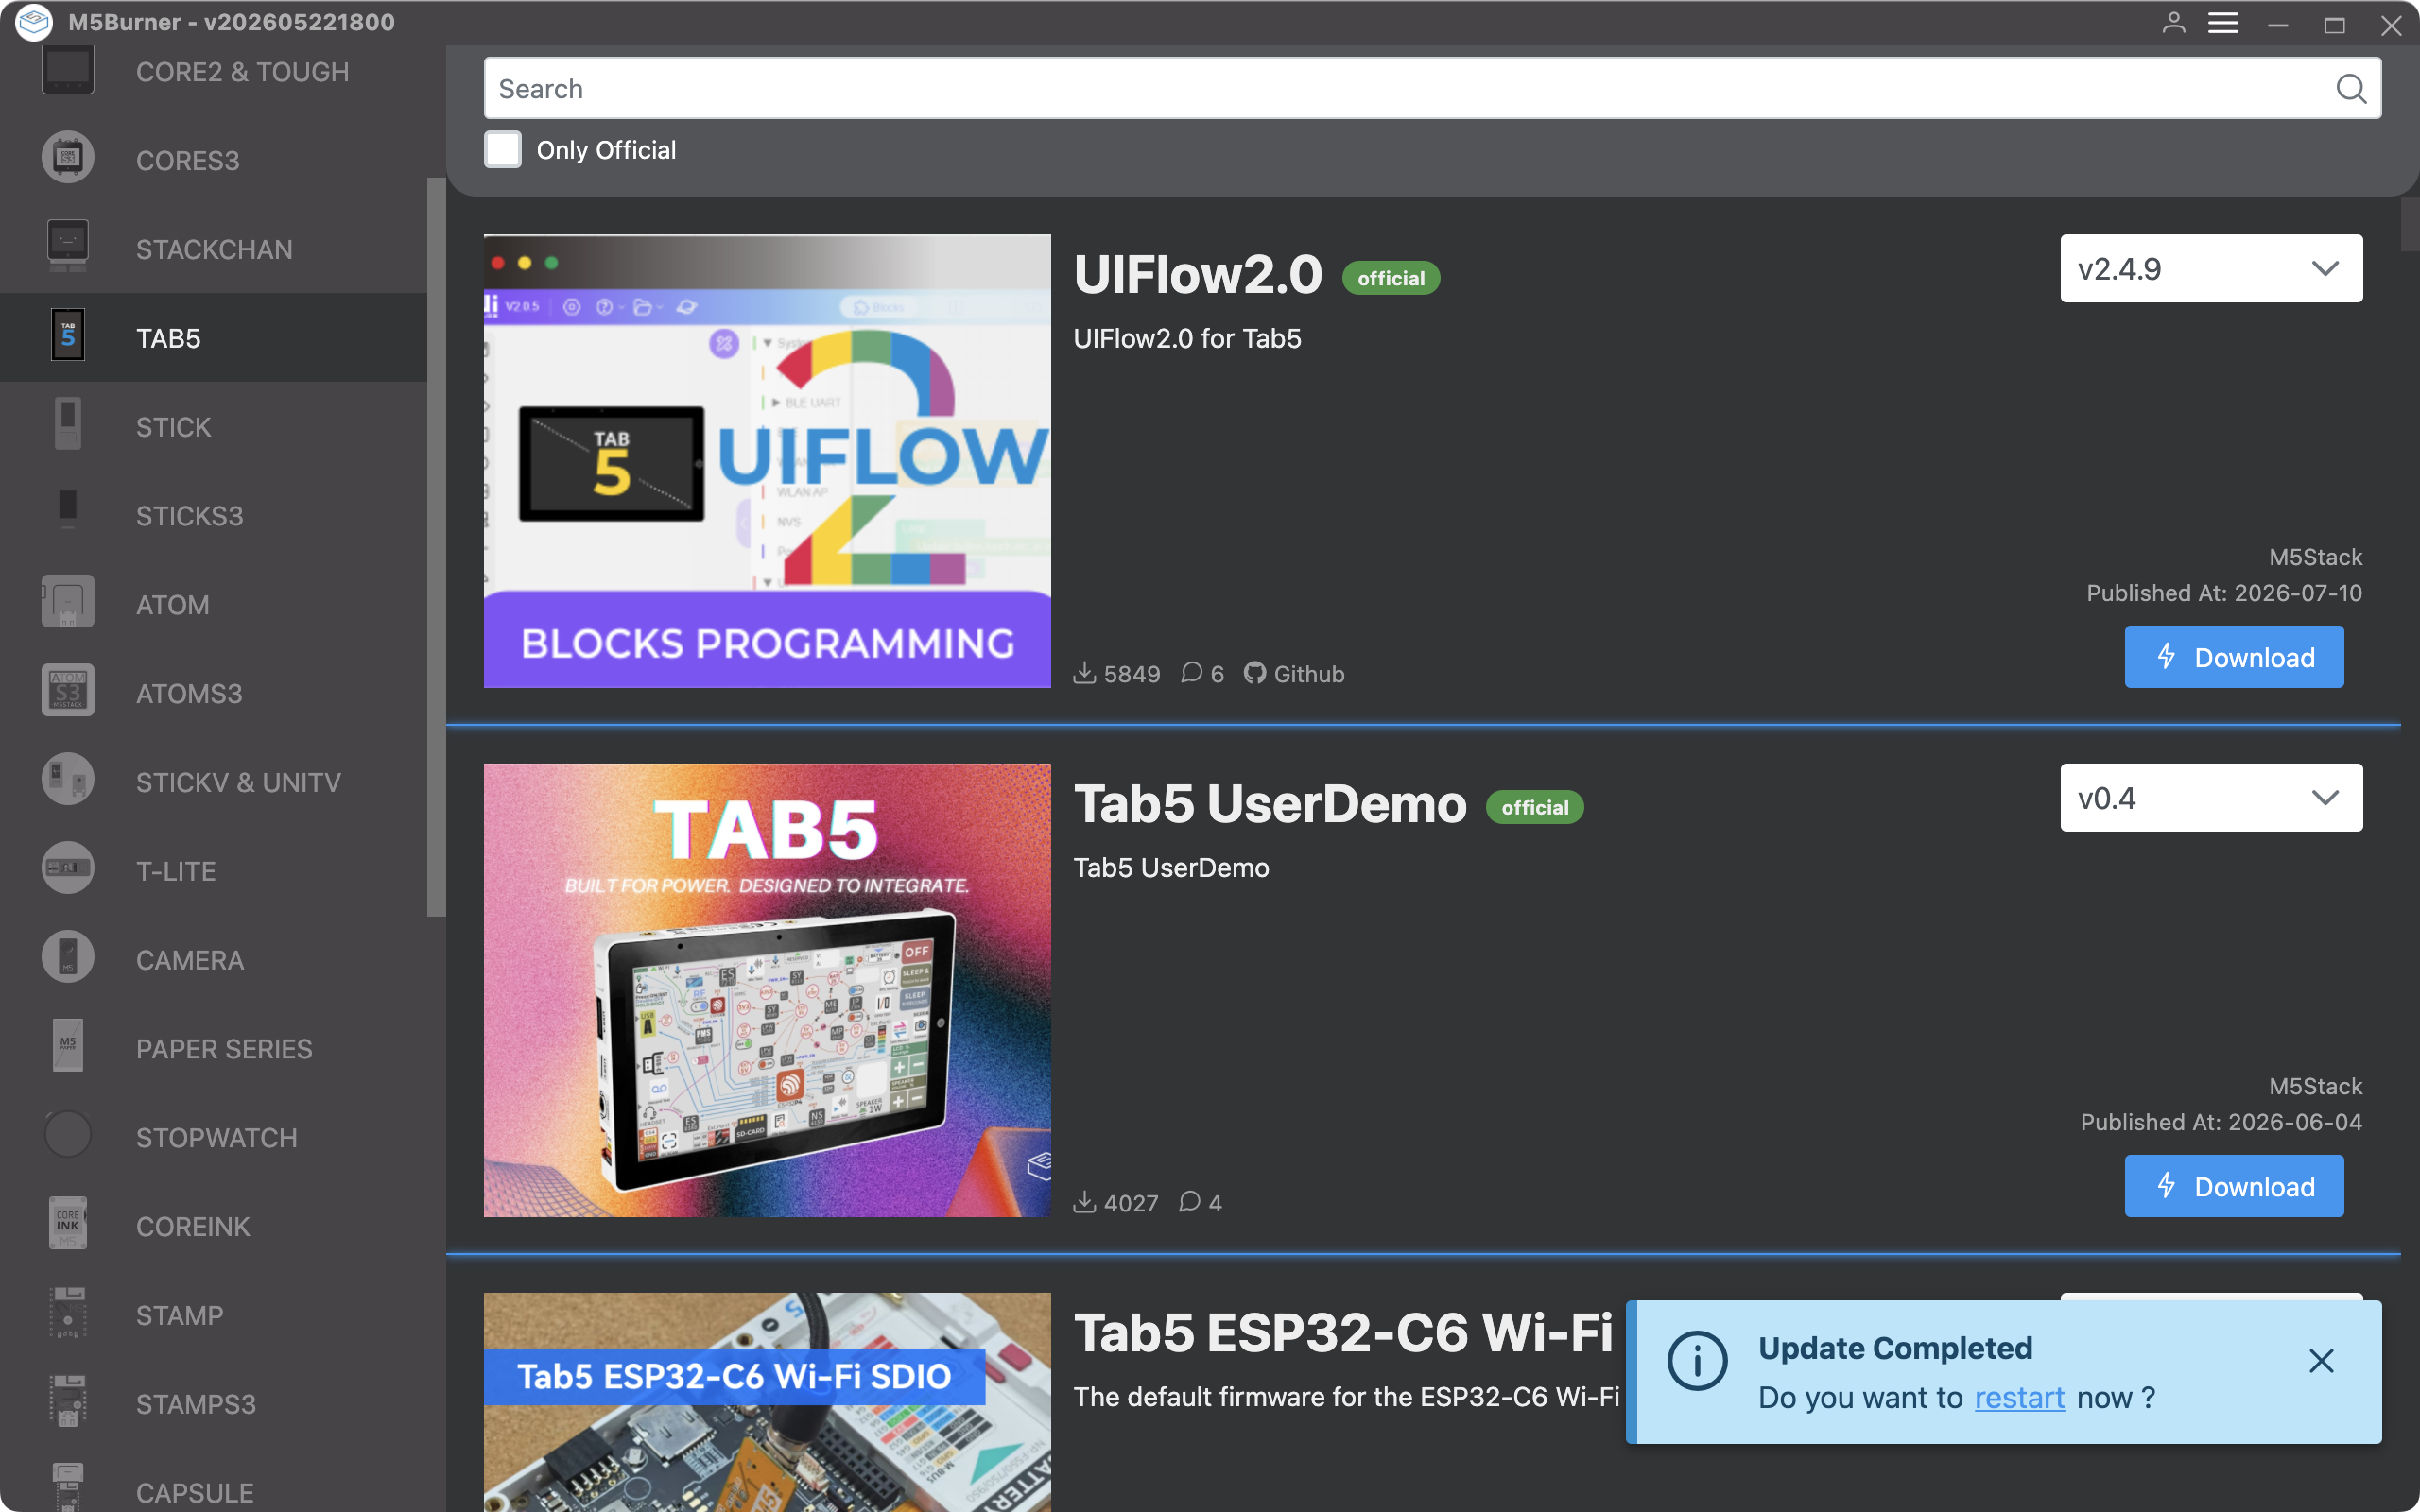
Task: Expand the Tab5 UserDemo v0.4 version dropdown
Action: click(x=2211, y=798)
